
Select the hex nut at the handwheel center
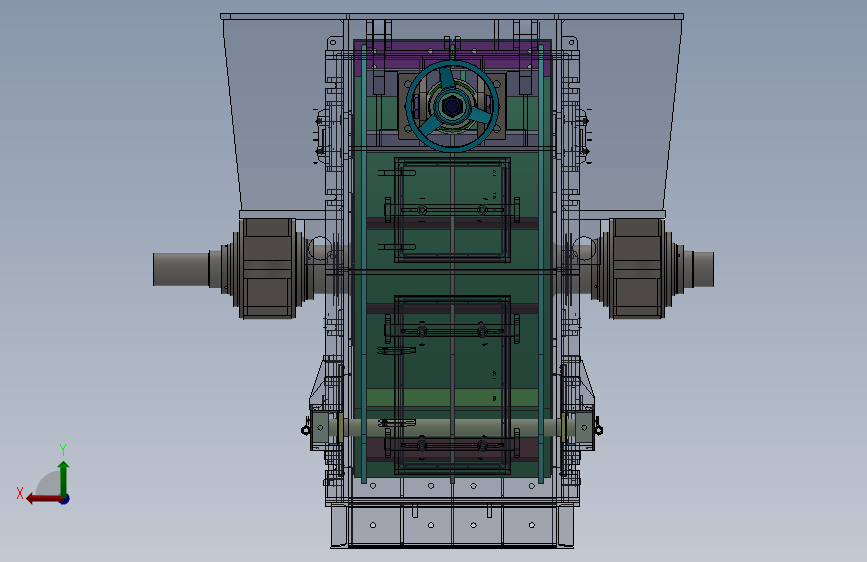(x=452, y=106)
